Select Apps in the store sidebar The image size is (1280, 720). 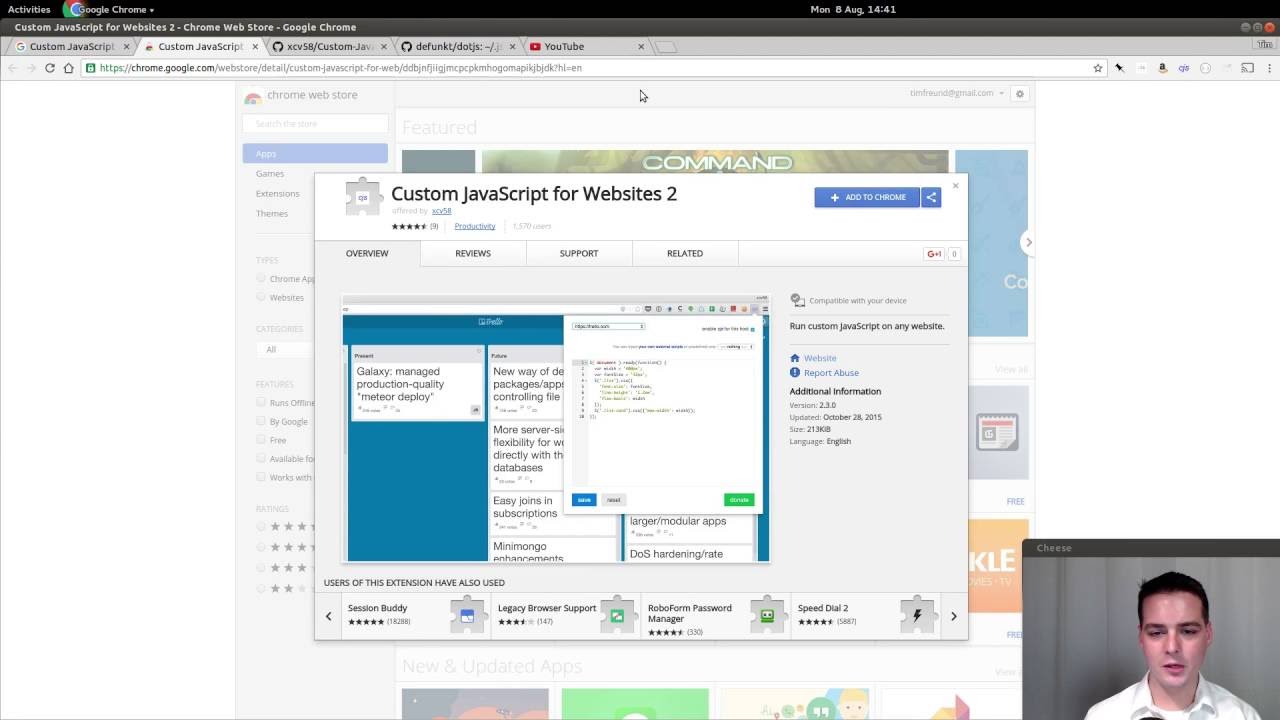tap(315, 153)
